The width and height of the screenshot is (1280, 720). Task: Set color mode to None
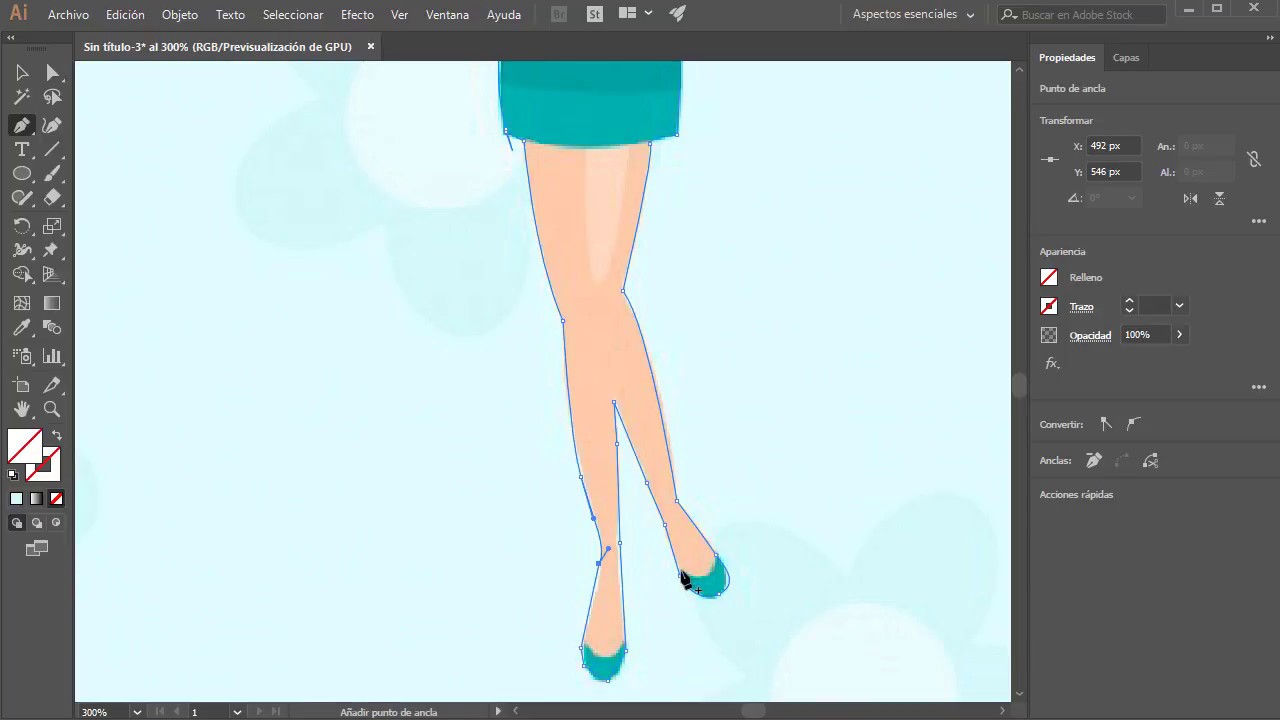coord(56,498)
